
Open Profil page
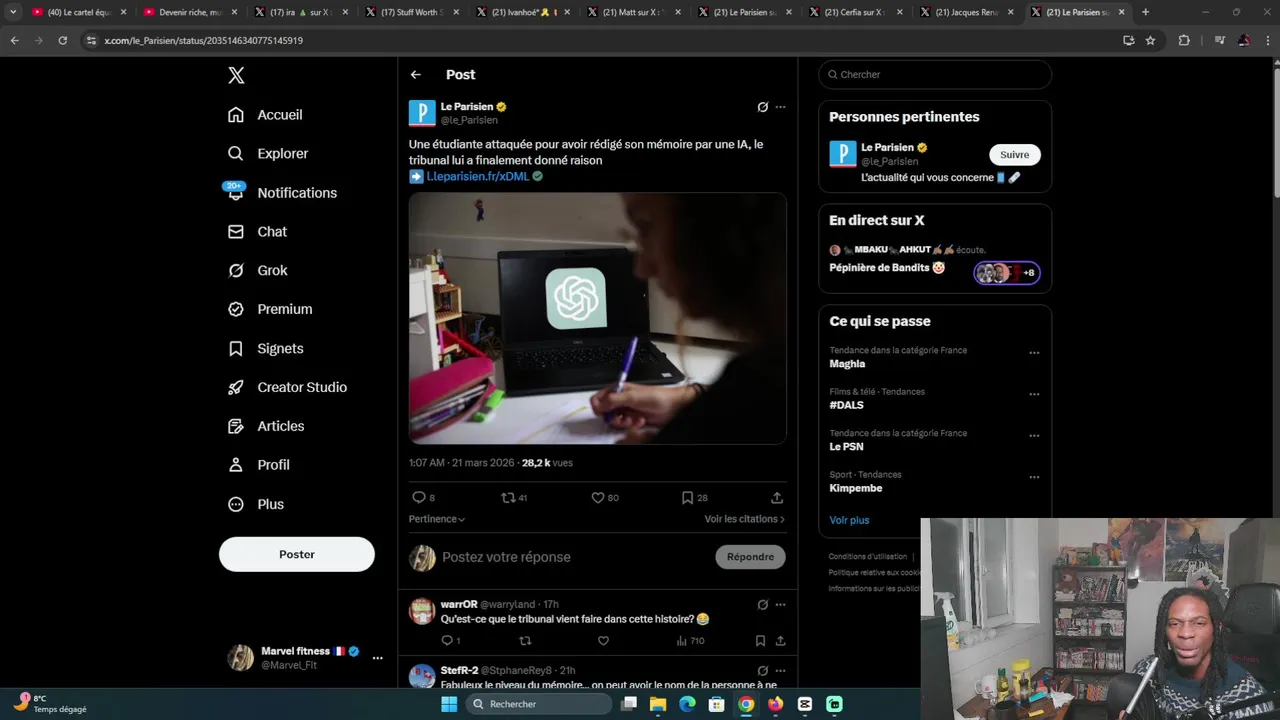tap(258, 465)
